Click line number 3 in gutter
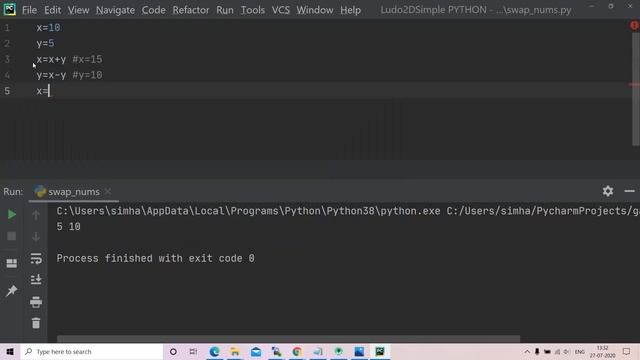Viewport: 640px width, 360px height. 7,59
